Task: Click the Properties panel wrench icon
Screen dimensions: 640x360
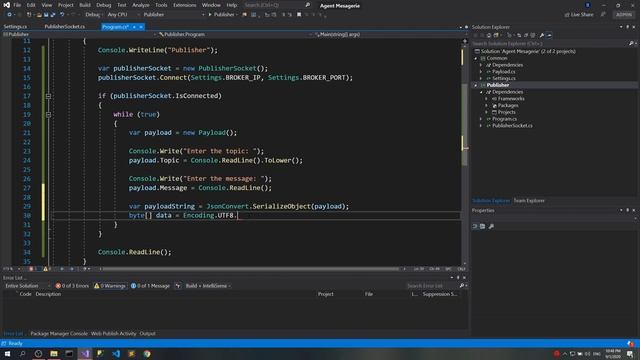Action: 491,226
